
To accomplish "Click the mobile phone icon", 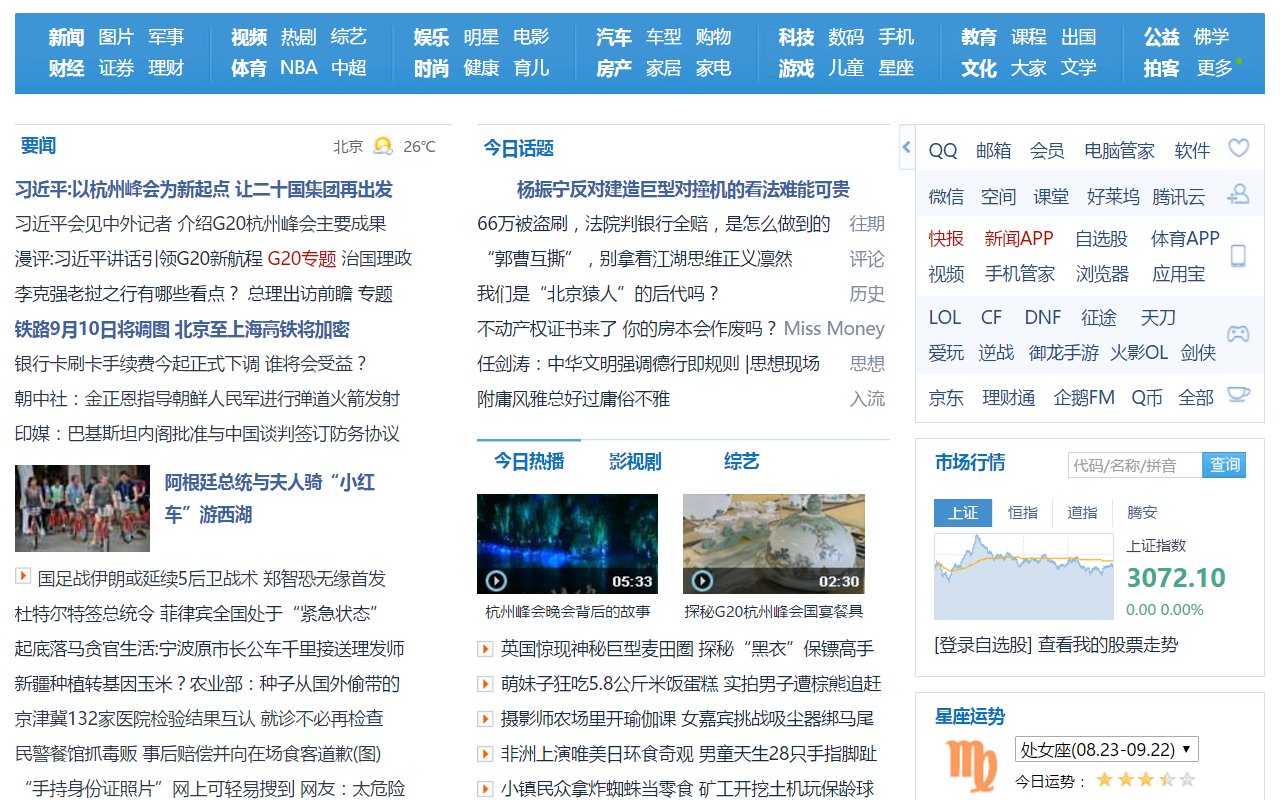I will tap(1238, 256).
